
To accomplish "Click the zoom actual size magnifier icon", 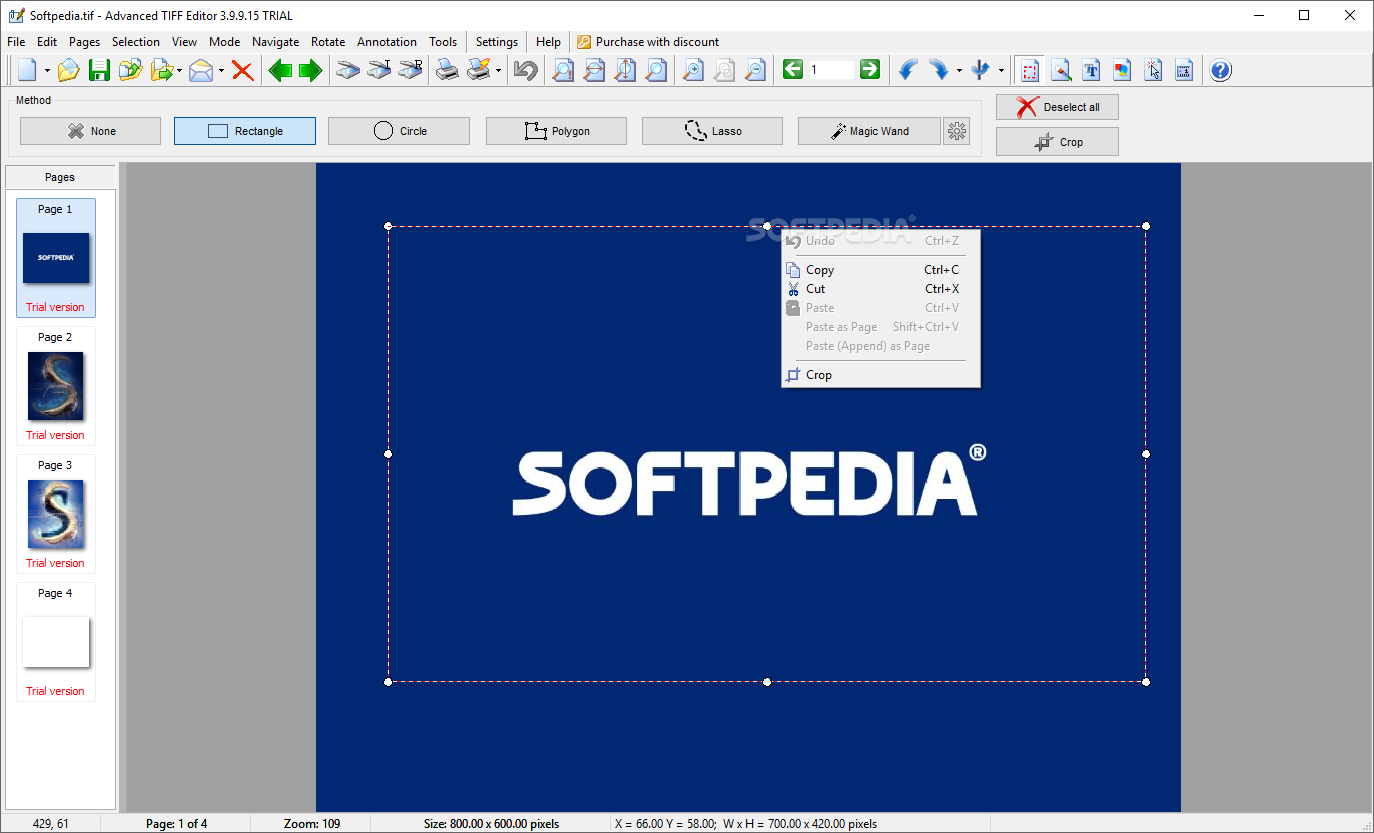I will pyautogui.click(x=563, y=70).
